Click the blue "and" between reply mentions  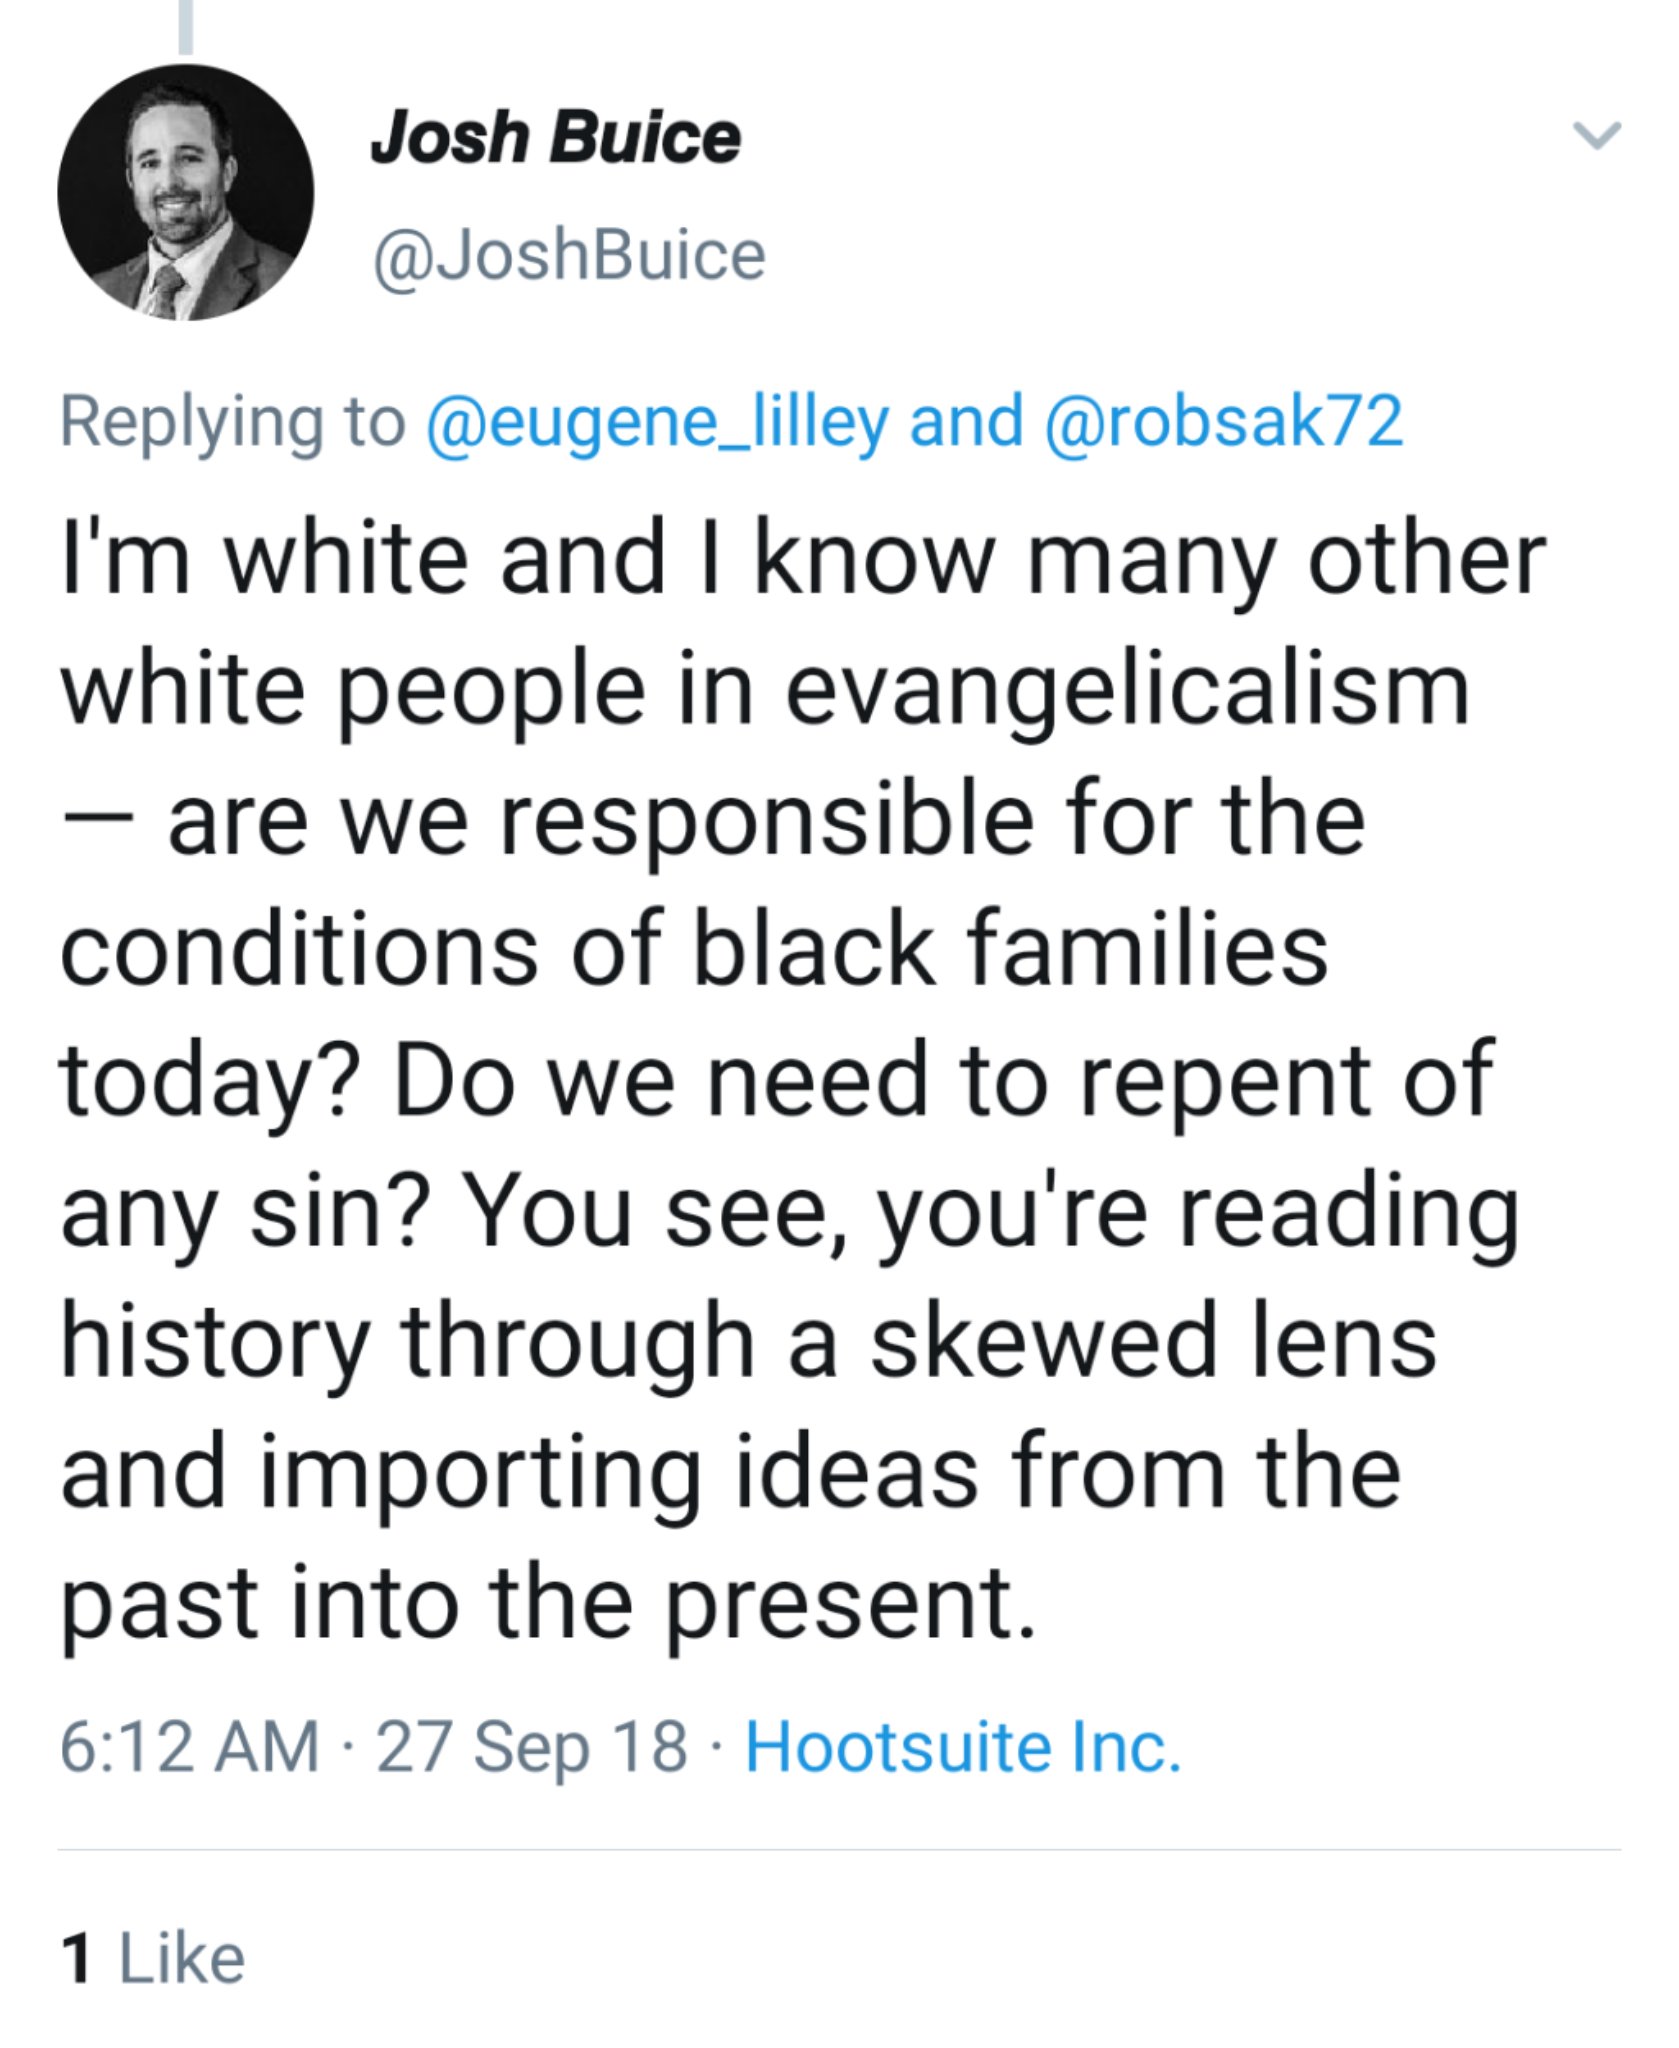[966, 422]
